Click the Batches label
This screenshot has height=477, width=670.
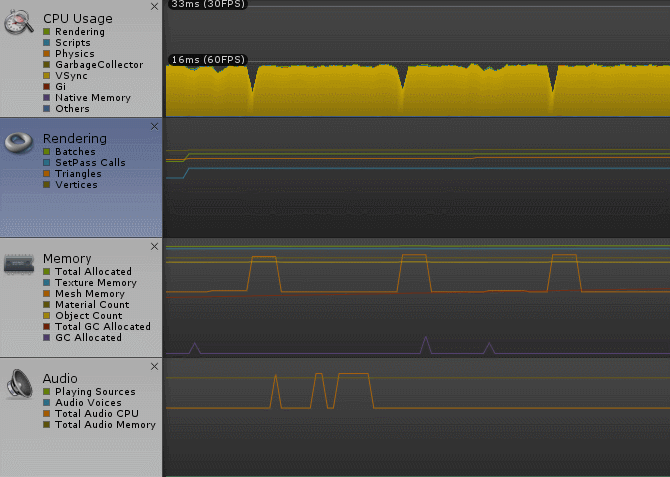(75, 152)
